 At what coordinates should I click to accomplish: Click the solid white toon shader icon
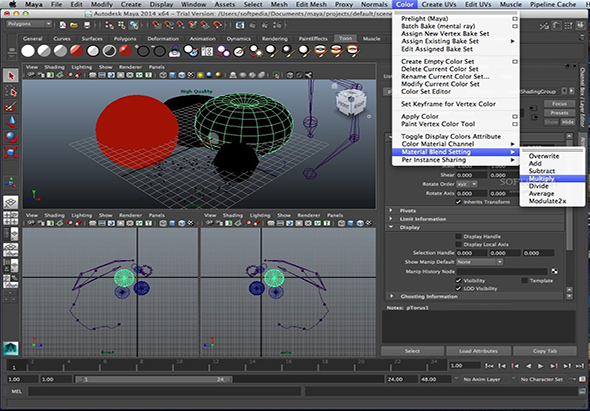point(28,51)
